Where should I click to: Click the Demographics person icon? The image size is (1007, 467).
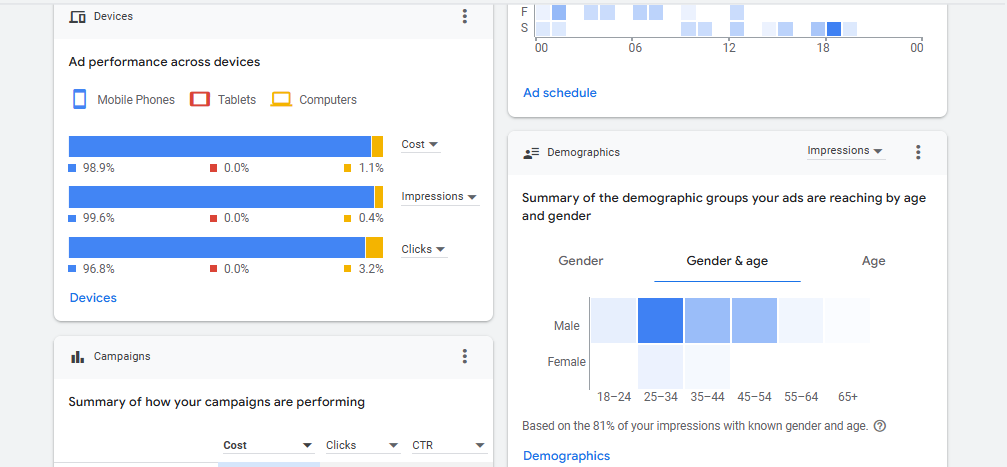[531, 153]
